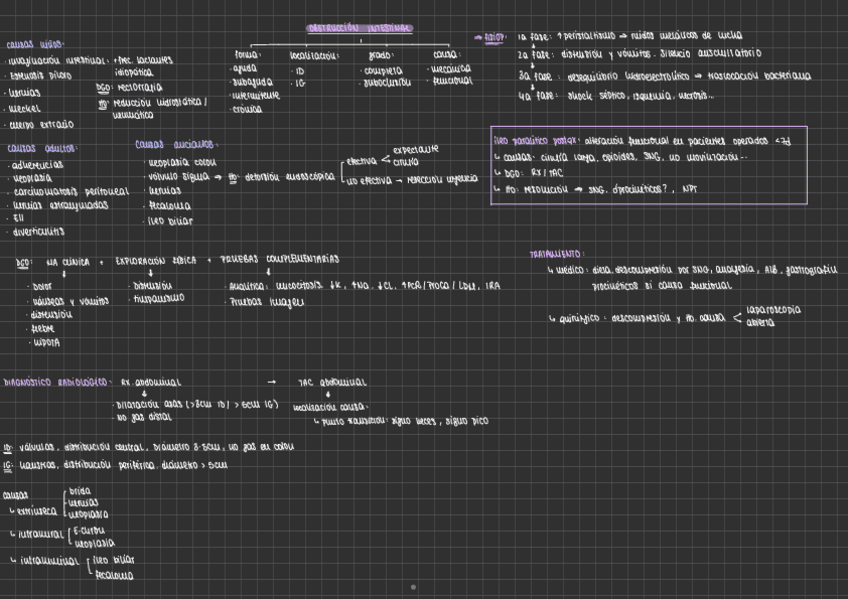Screen dimensions: 848x599
Task: Select the Causas niños heading
Action: pyautogui.click(x=35, y=44)
